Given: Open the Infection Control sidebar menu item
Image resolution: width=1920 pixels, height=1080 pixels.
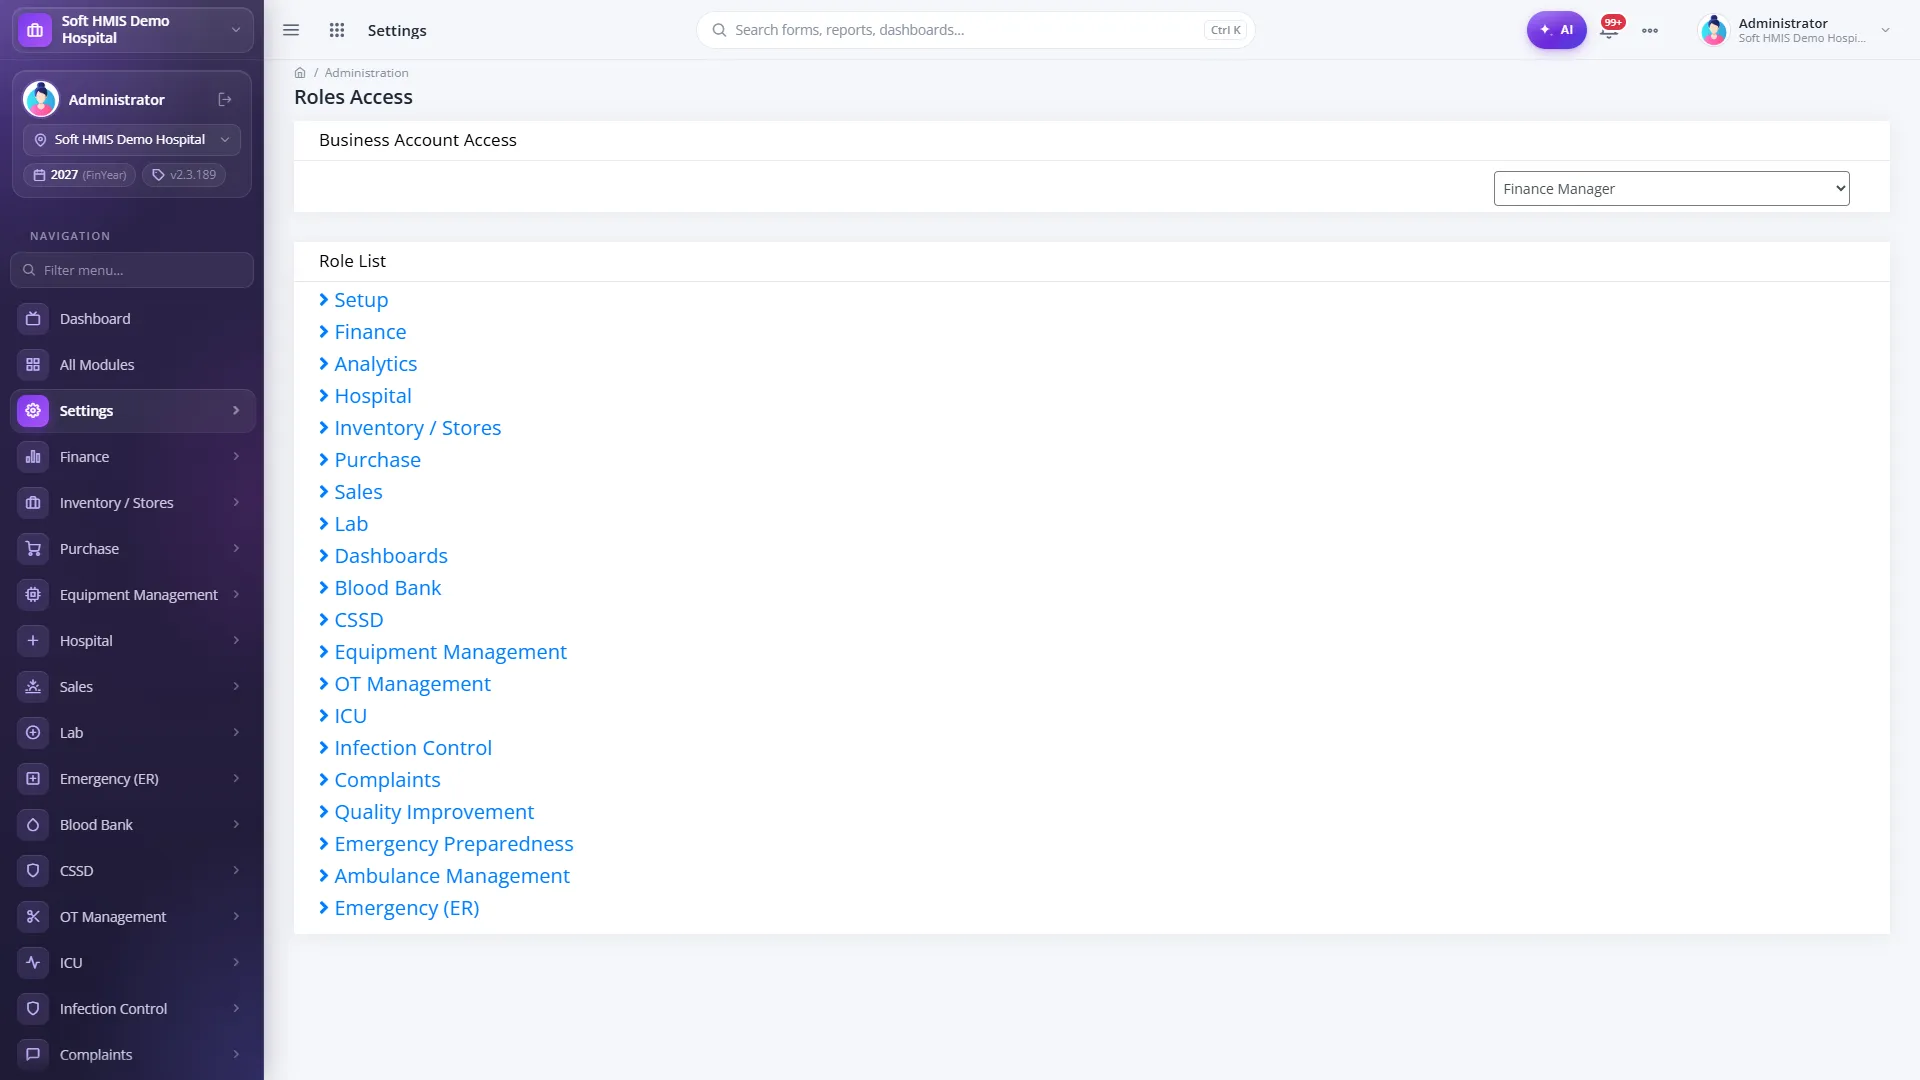Looking at the screenshot, I should coord(133,1009).
